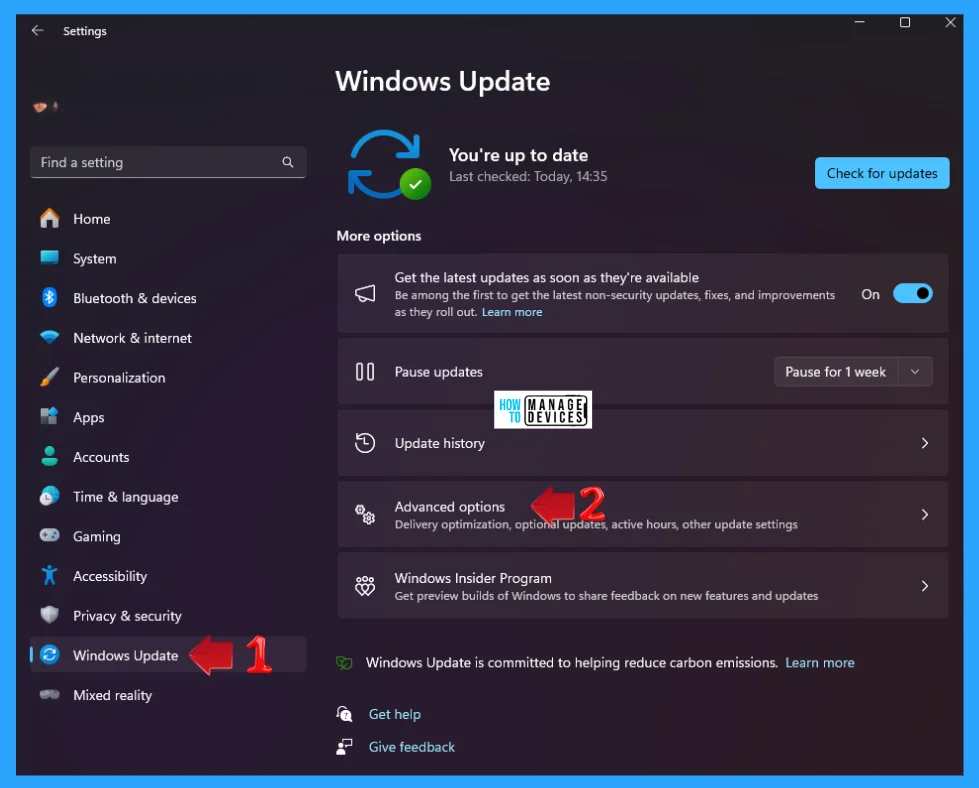Open Learn more link under latest updates
Viewport: 979px width, 788px height.
pyautogui.click(x=512, y=312)
